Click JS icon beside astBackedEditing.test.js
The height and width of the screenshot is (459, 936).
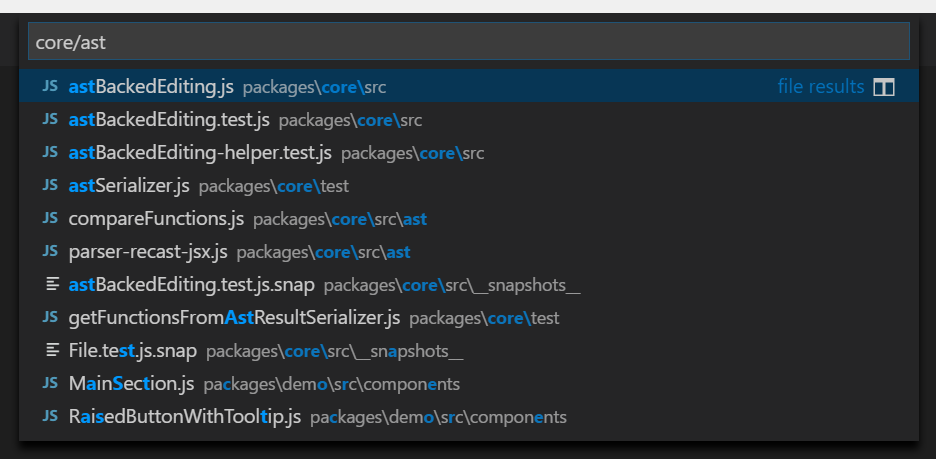[x=51, y=119]
